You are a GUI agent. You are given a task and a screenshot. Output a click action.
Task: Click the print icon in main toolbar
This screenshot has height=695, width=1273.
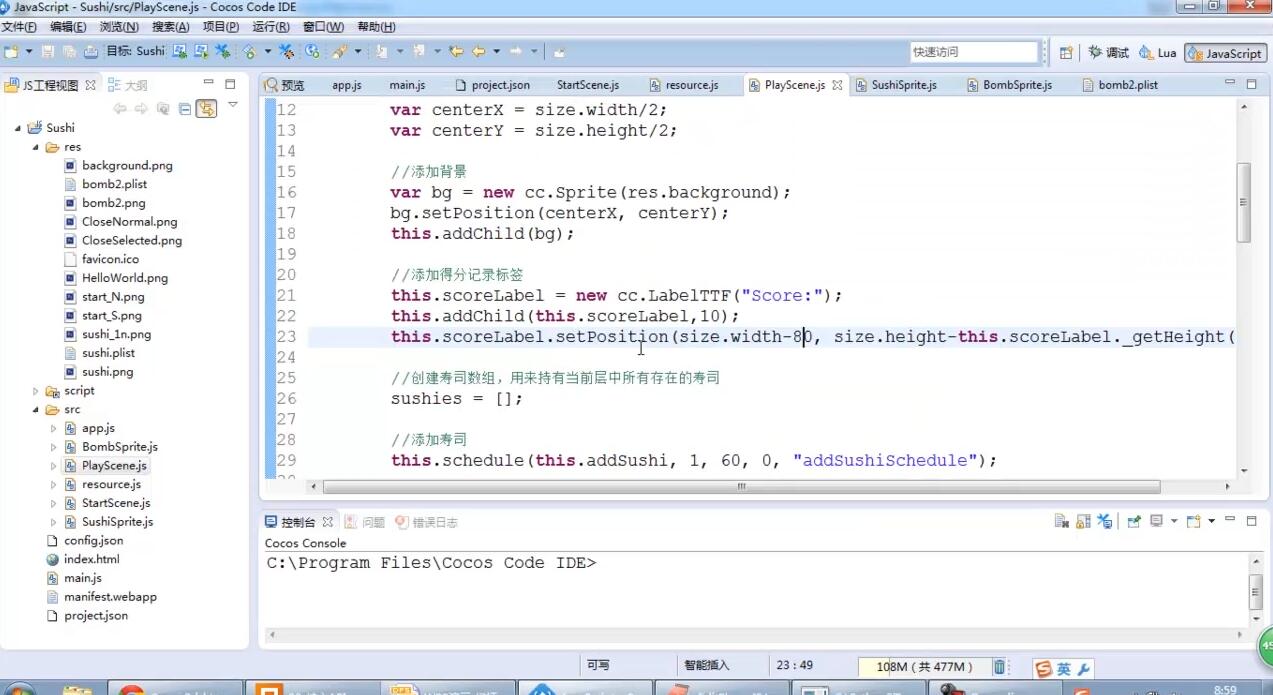point(91,51)
